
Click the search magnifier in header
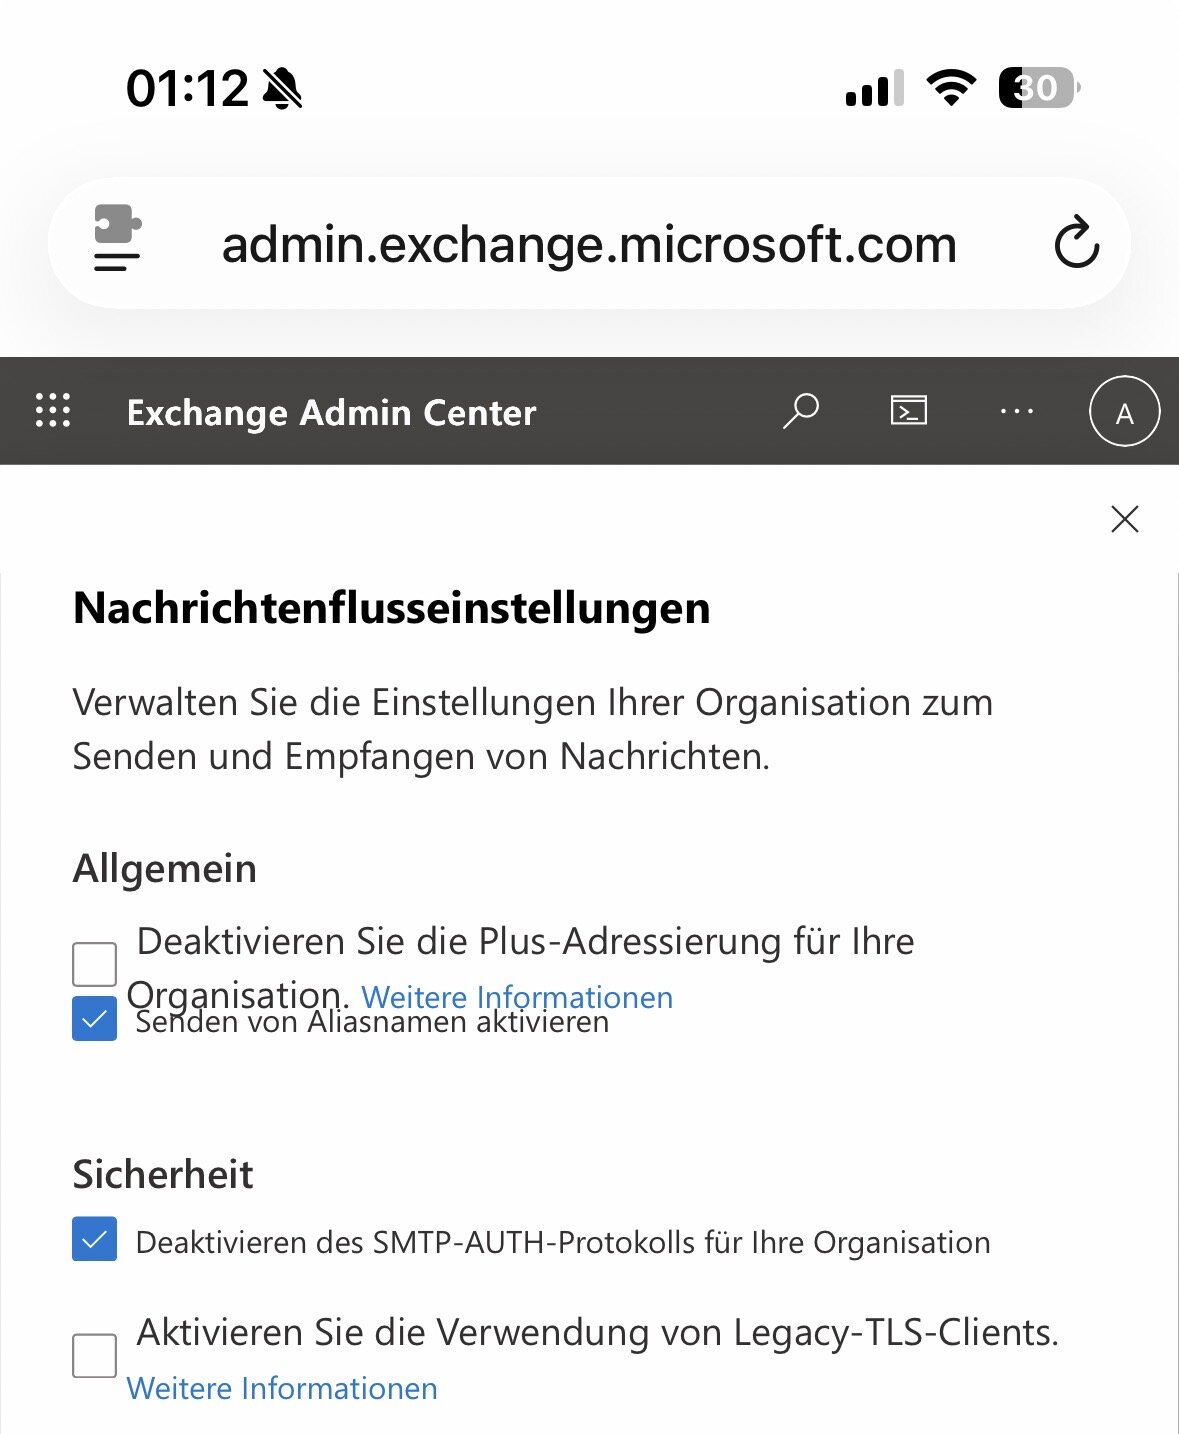pyautogui.click(x=800, y=411)
